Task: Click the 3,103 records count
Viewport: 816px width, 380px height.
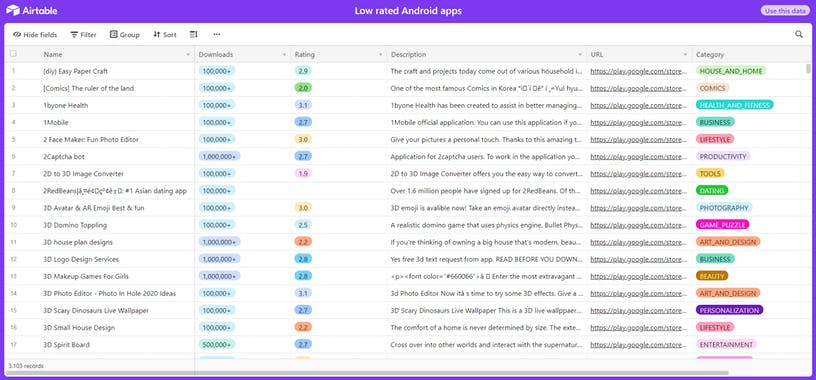Action: pyautogui.click(x=26, y=366)
